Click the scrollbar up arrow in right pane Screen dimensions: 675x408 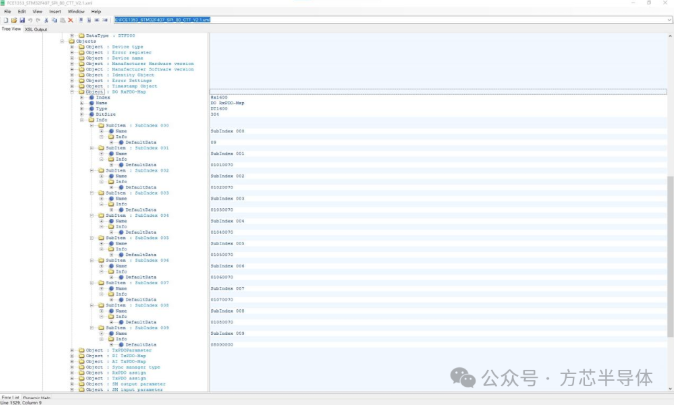tap(670, 36)
